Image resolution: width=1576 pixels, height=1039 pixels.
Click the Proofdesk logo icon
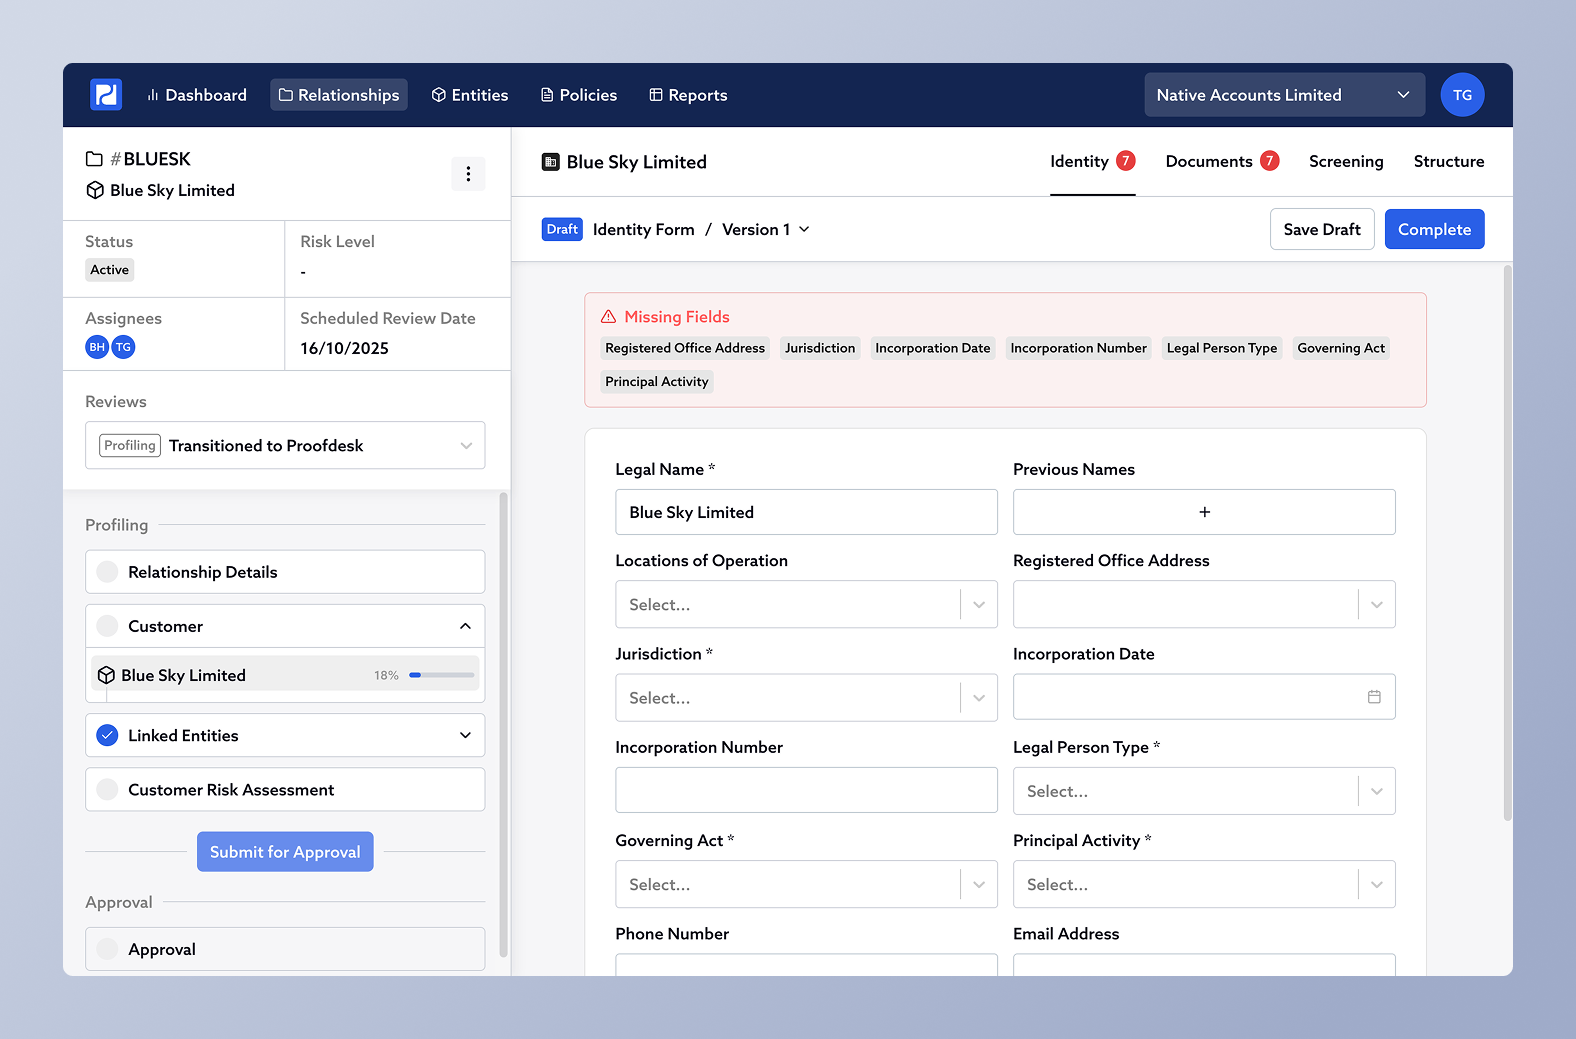coord(106,95)
